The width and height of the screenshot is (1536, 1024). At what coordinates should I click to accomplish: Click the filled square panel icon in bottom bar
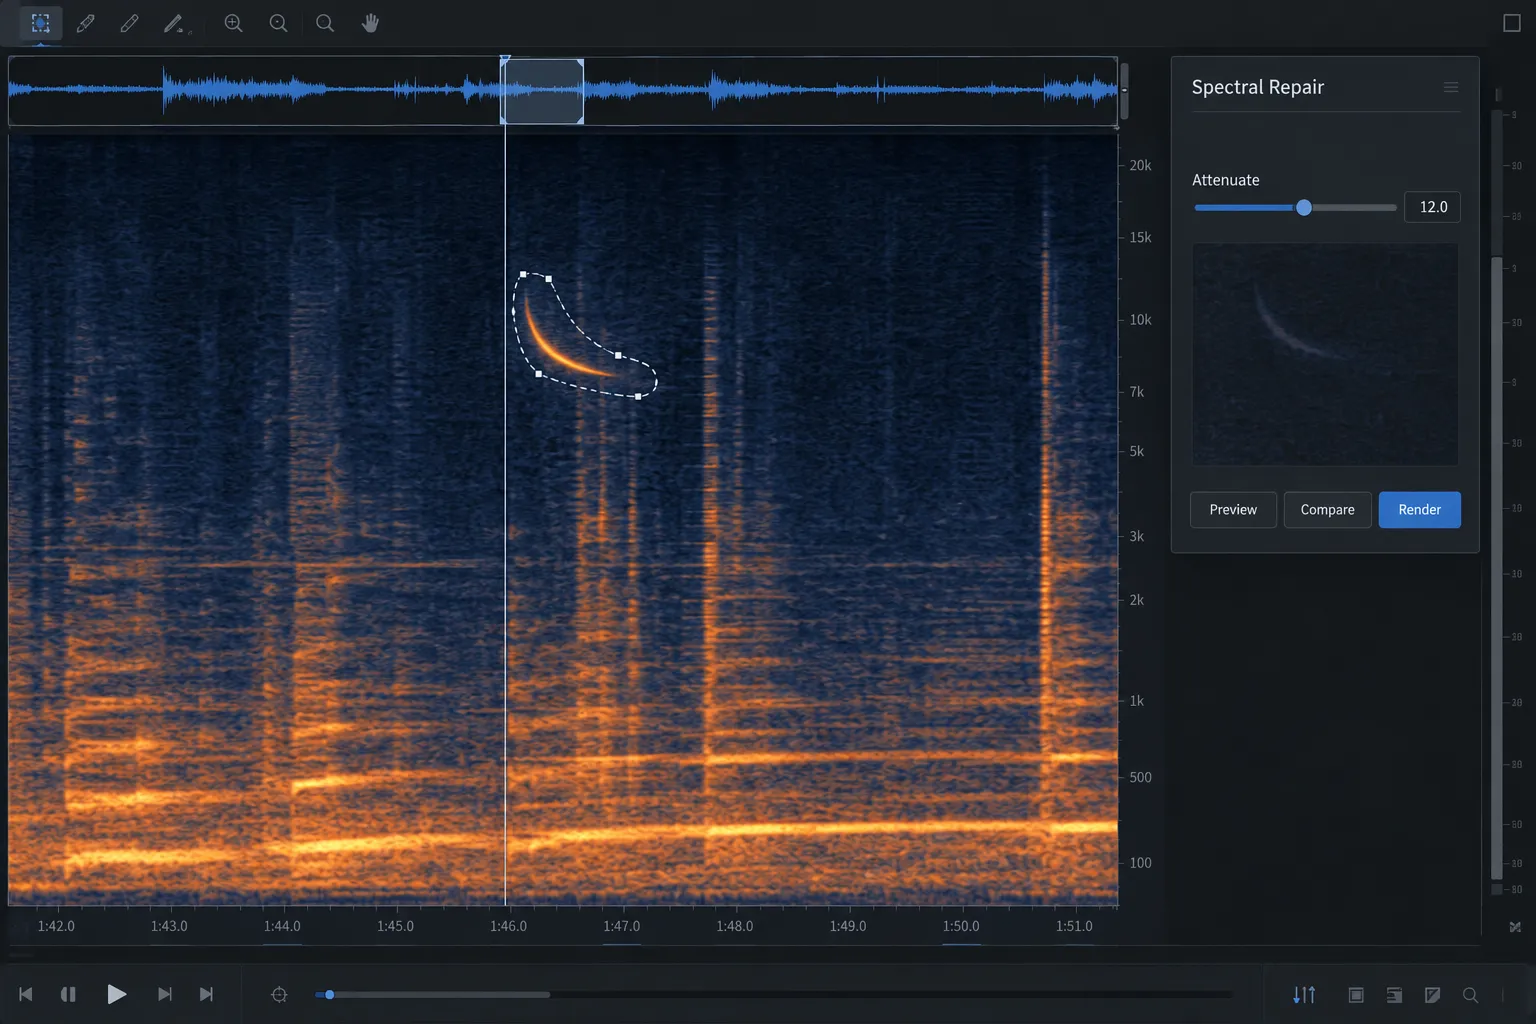click(1356, 995)
